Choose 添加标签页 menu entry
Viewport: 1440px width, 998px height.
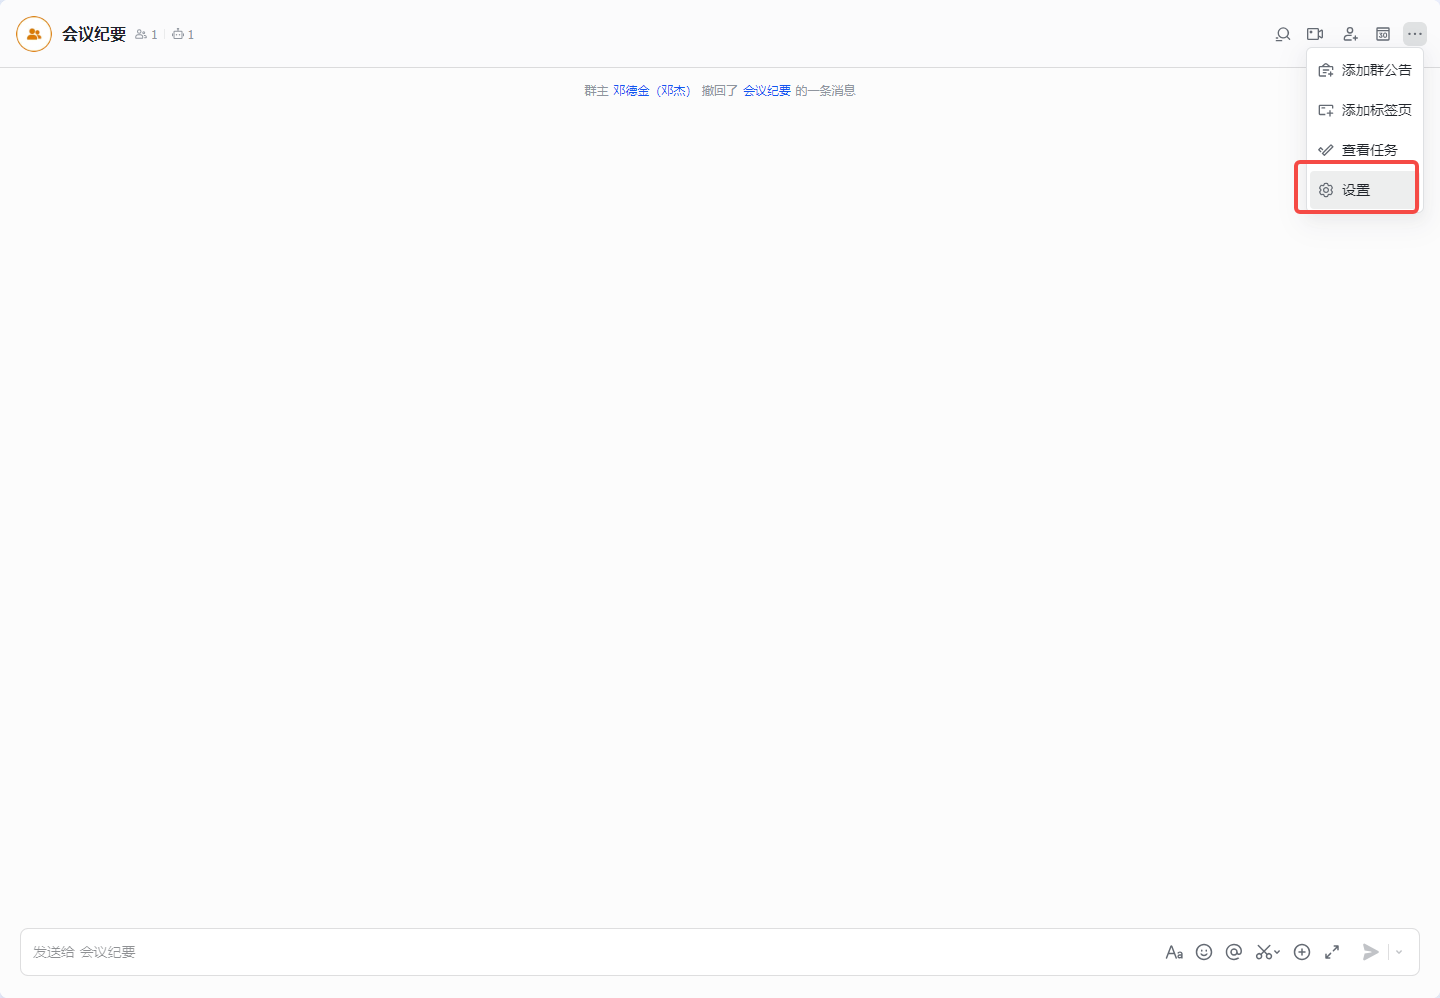[x=1365, y=110]
